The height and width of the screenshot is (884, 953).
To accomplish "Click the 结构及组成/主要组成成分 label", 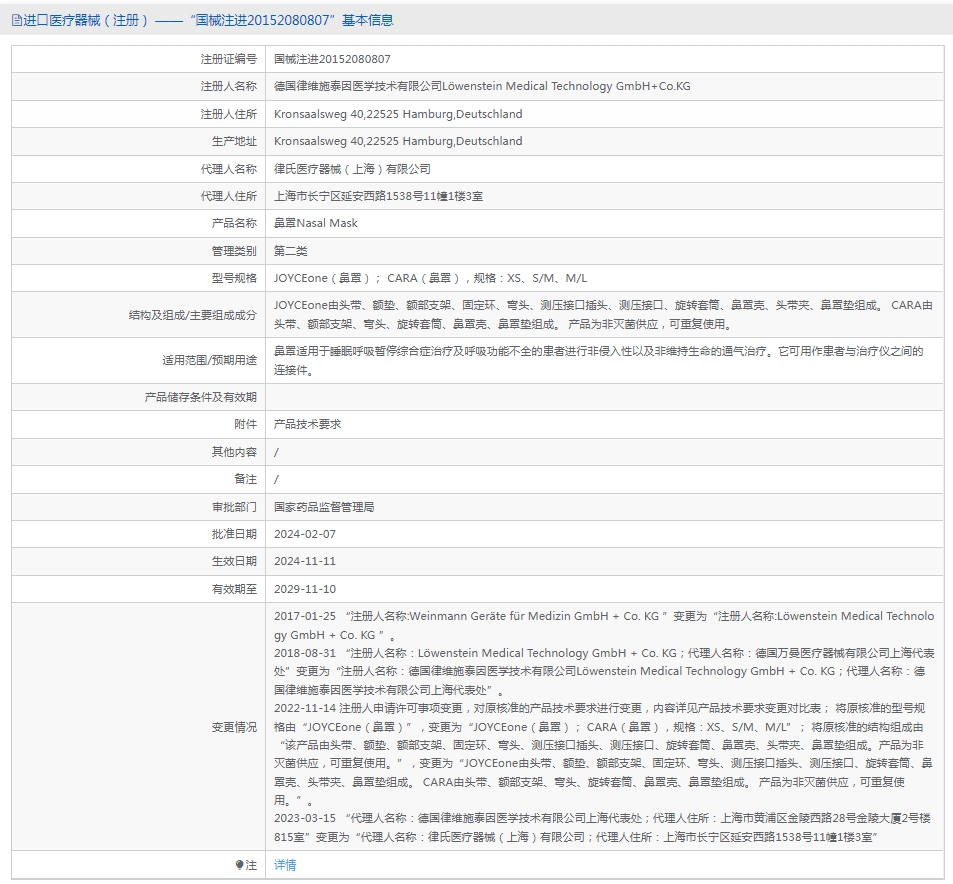I will [x=193, y=315].
